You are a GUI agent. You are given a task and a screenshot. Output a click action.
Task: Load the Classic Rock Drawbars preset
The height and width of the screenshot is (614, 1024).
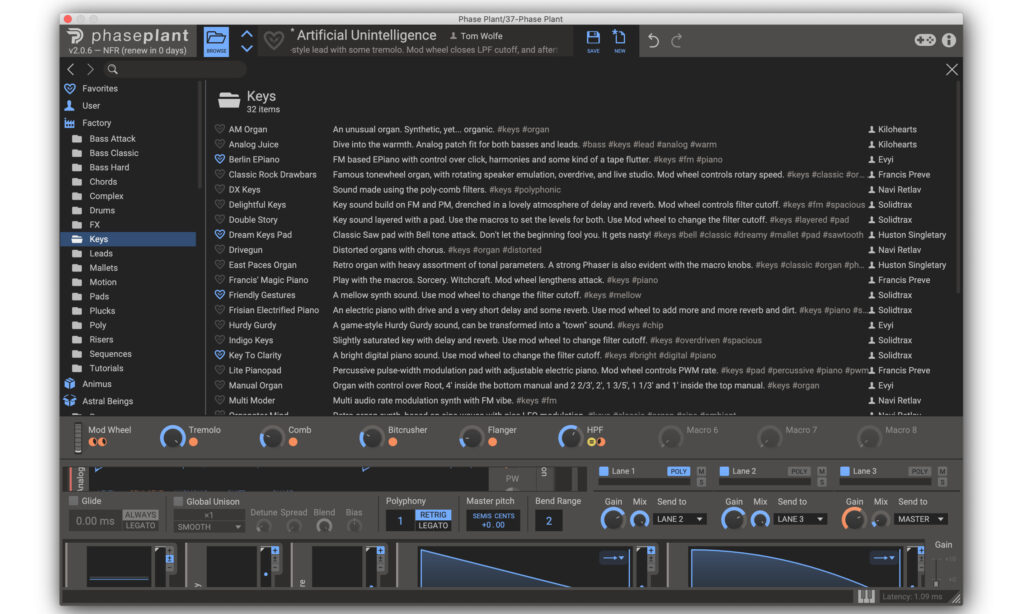click(272, 174)
